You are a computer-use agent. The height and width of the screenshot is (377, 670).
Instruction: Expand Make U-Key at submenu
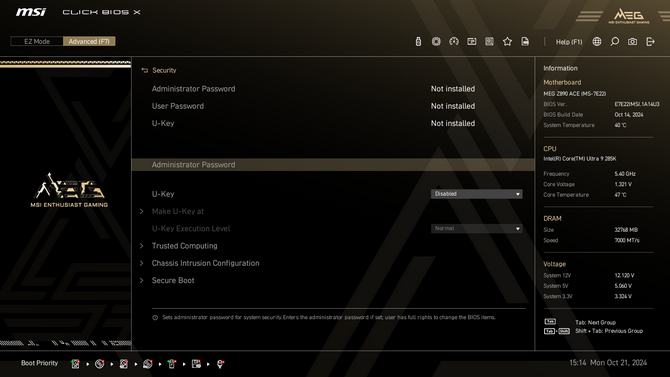[x=178, y=211]
